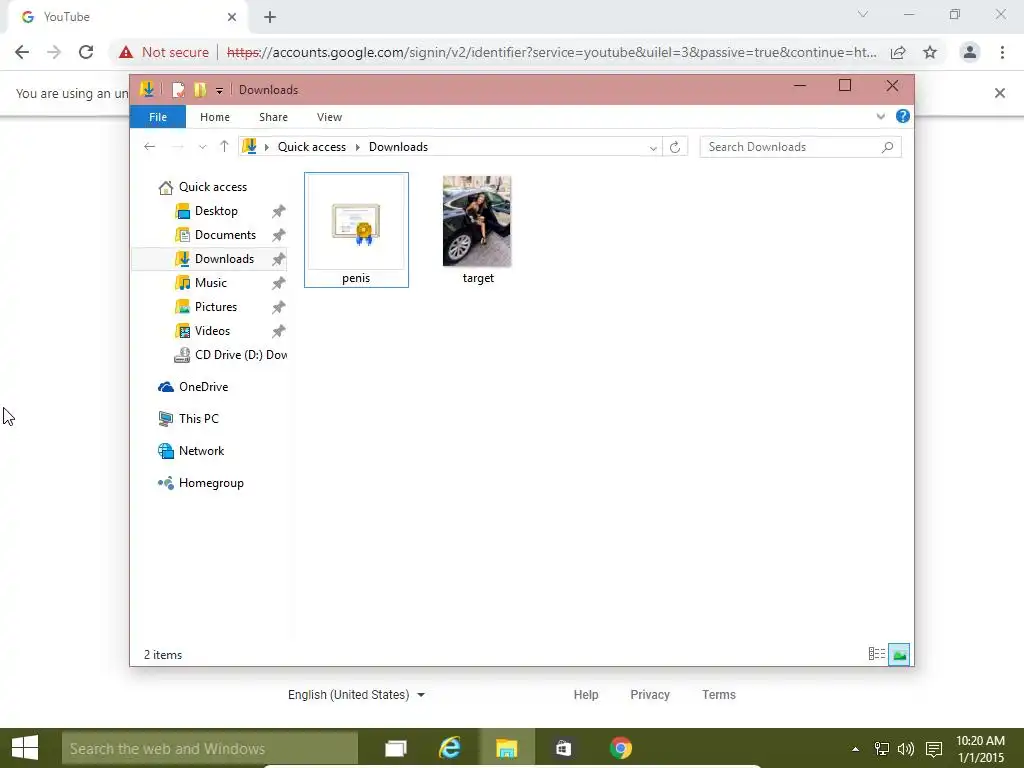Click the pin icon next to Documents
Viewport: 1024px width, 768px height.
pyautogui.click(x=278, y=235)
